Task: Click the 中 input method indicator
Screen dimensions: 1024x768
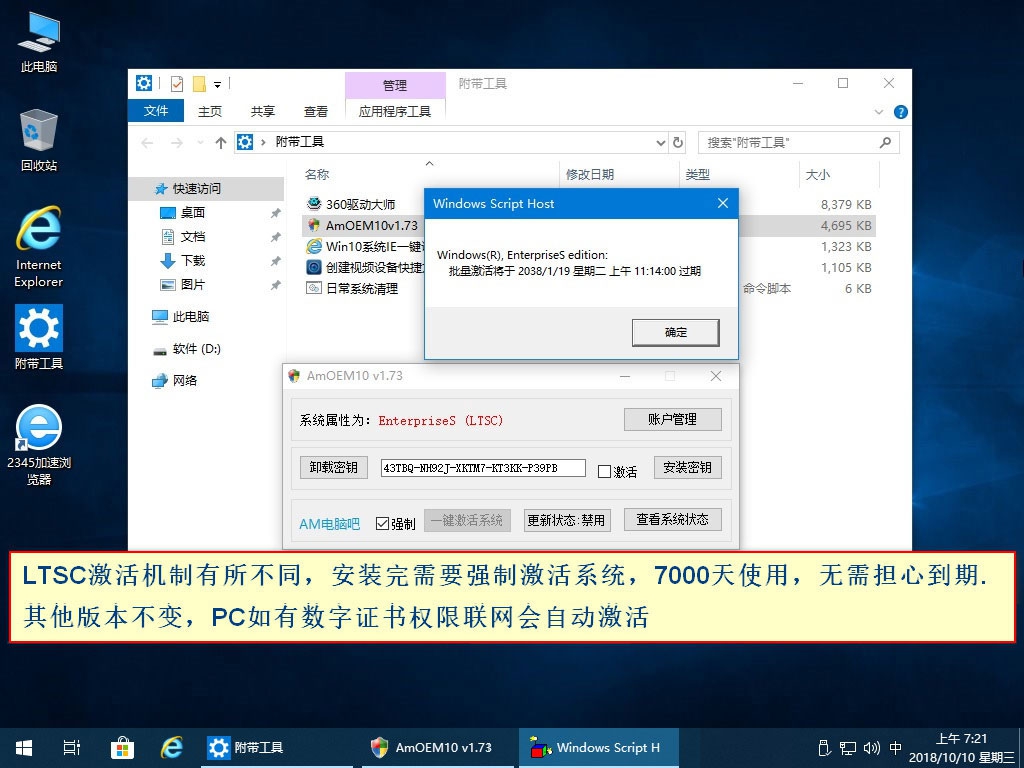Action: pos(895,748)
